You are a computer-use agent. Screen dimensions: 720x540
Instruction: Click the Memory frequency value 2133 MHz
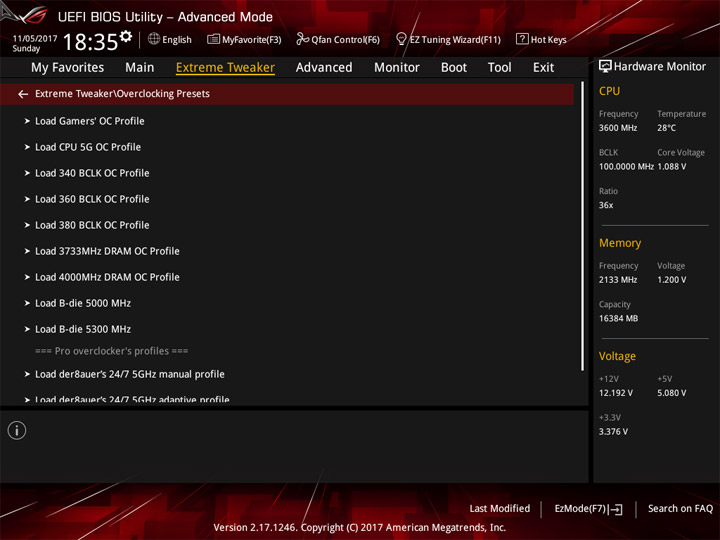pos(618,280)
